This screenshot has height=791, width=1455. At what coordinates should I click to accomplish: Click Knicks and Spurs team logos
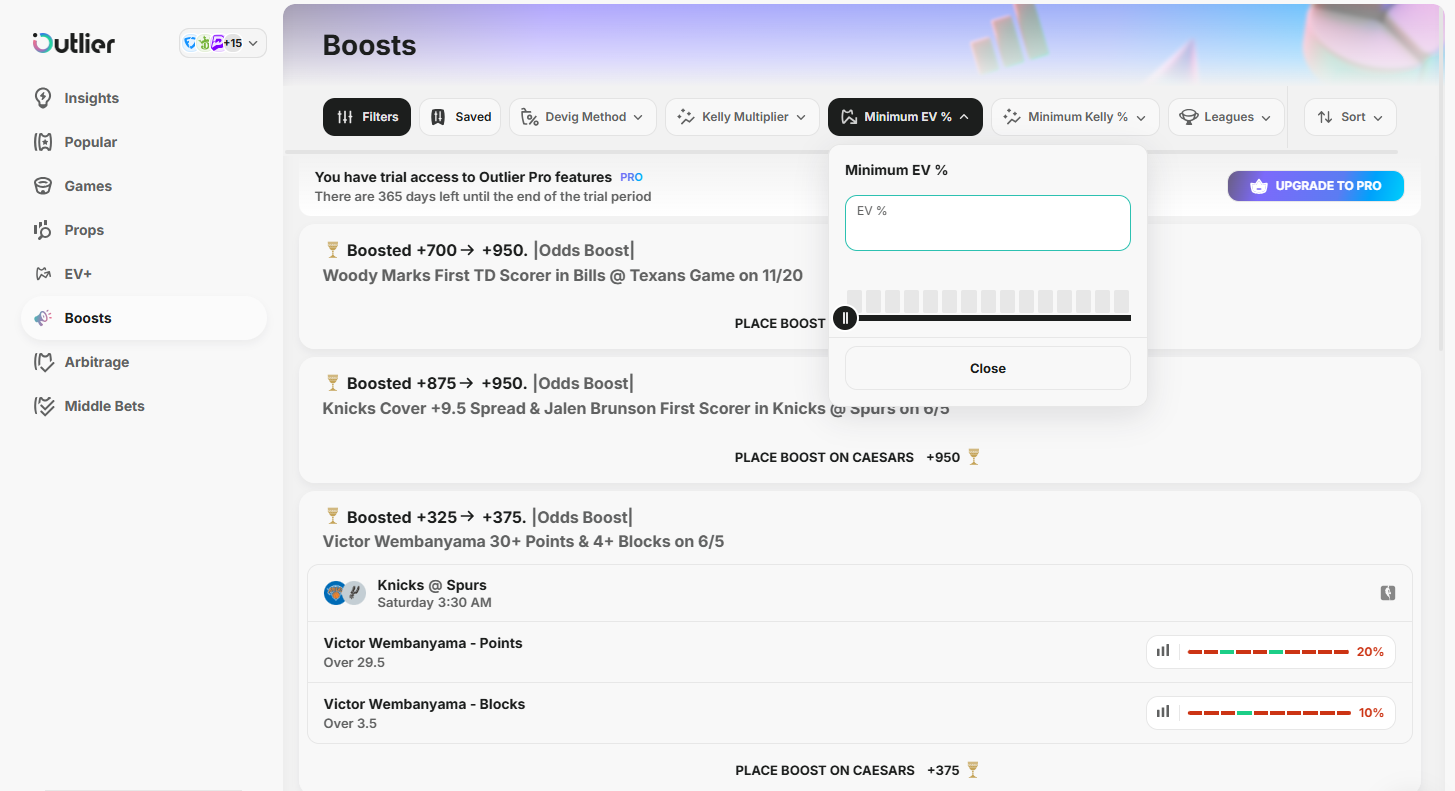345,593
